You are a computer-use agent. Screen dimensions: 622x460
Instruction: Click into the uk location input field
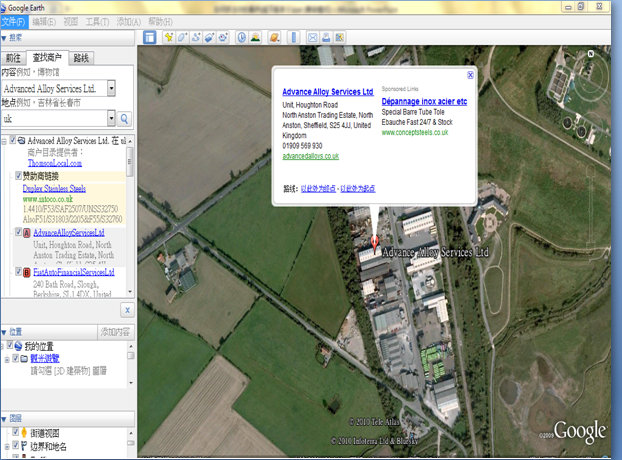point(55,118)
